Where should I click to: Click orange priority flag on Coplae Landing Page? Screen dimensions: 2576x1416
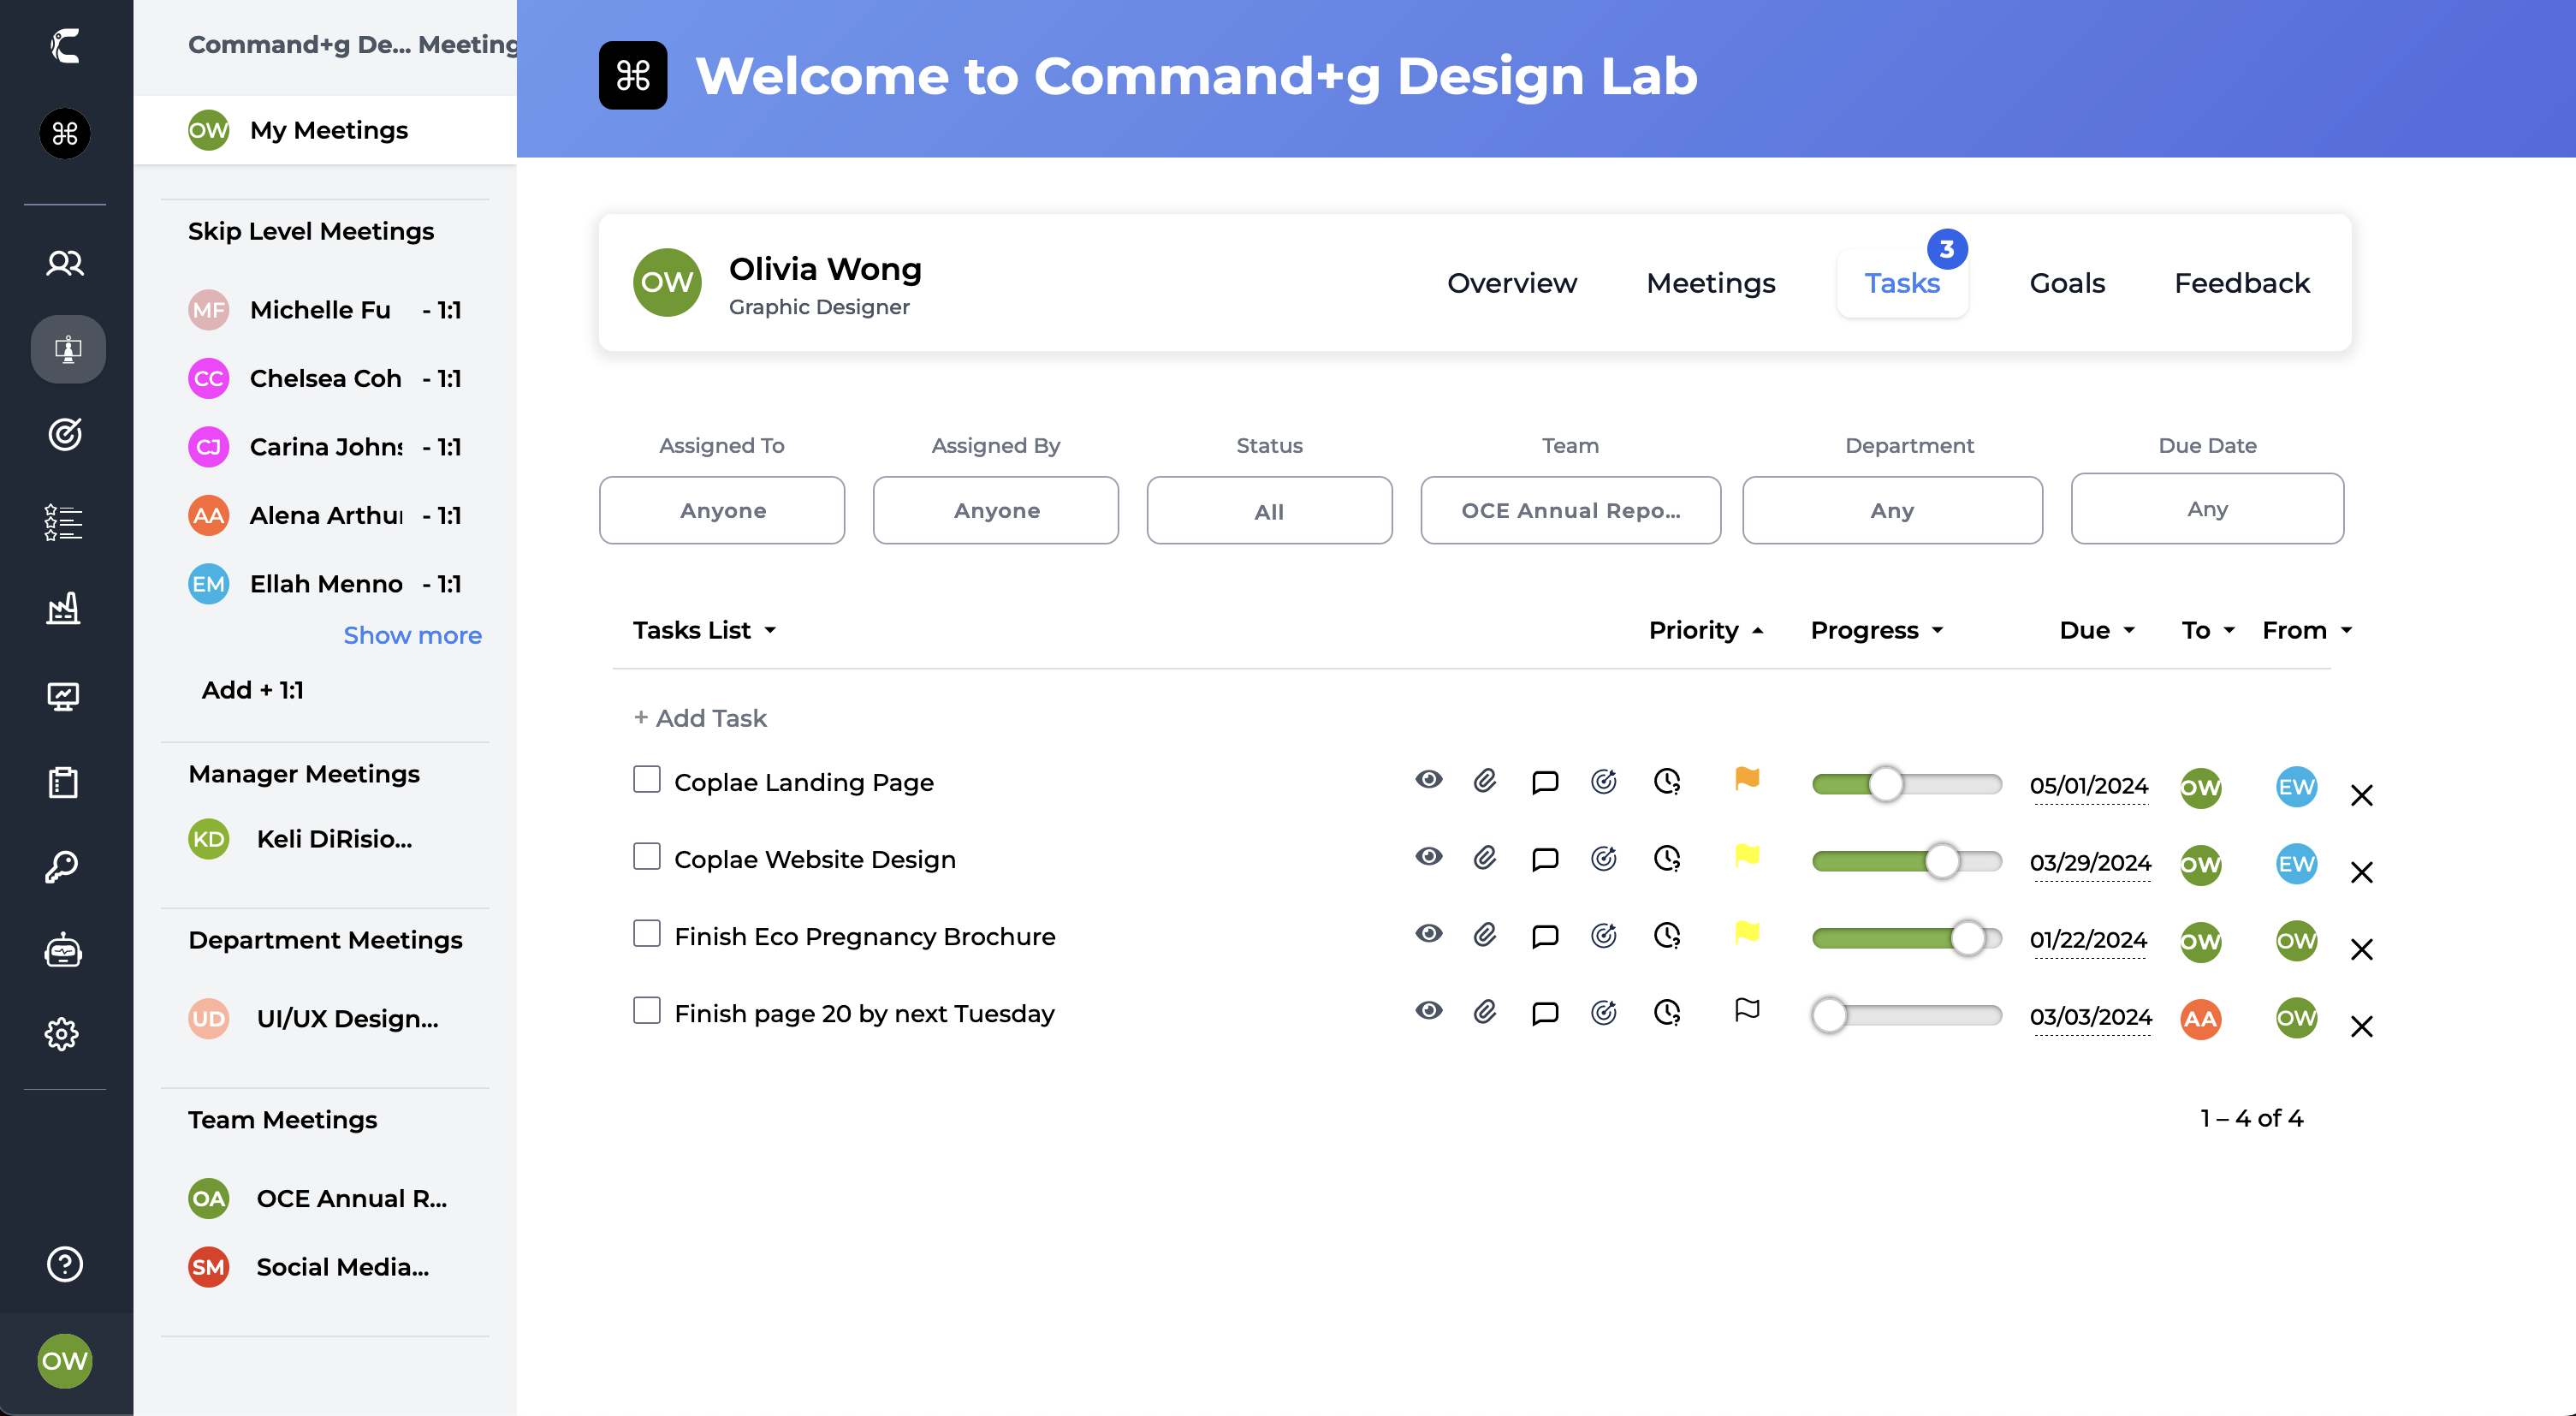pos(1747,779)
